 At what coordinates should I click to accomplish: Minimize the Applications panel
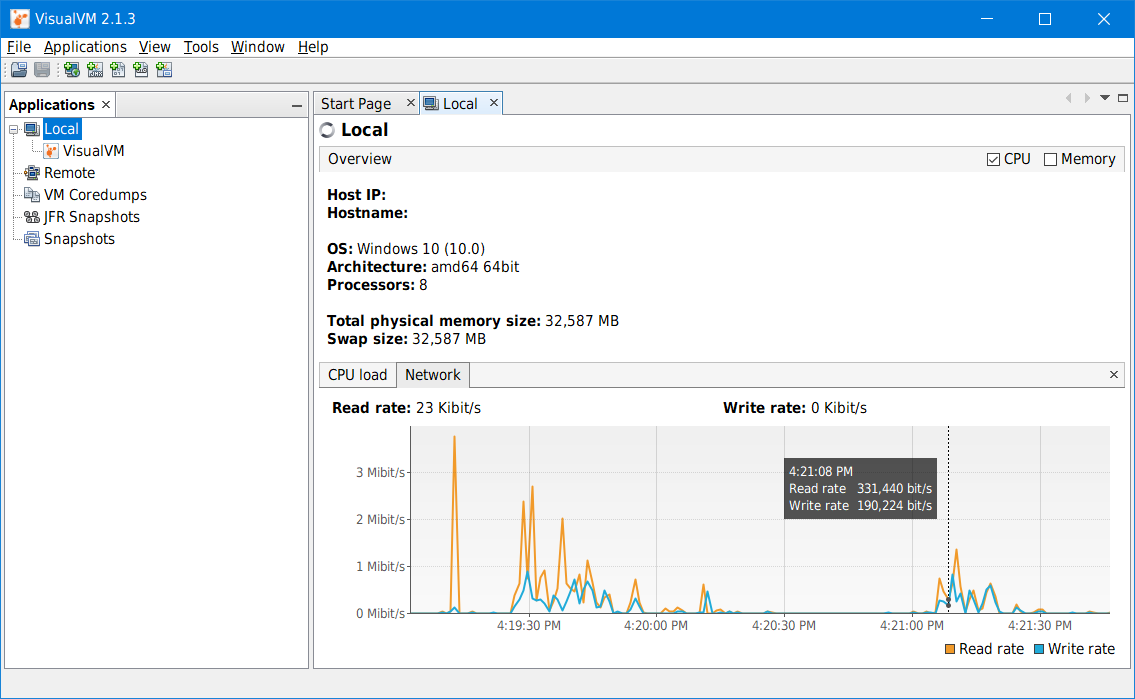297,106
